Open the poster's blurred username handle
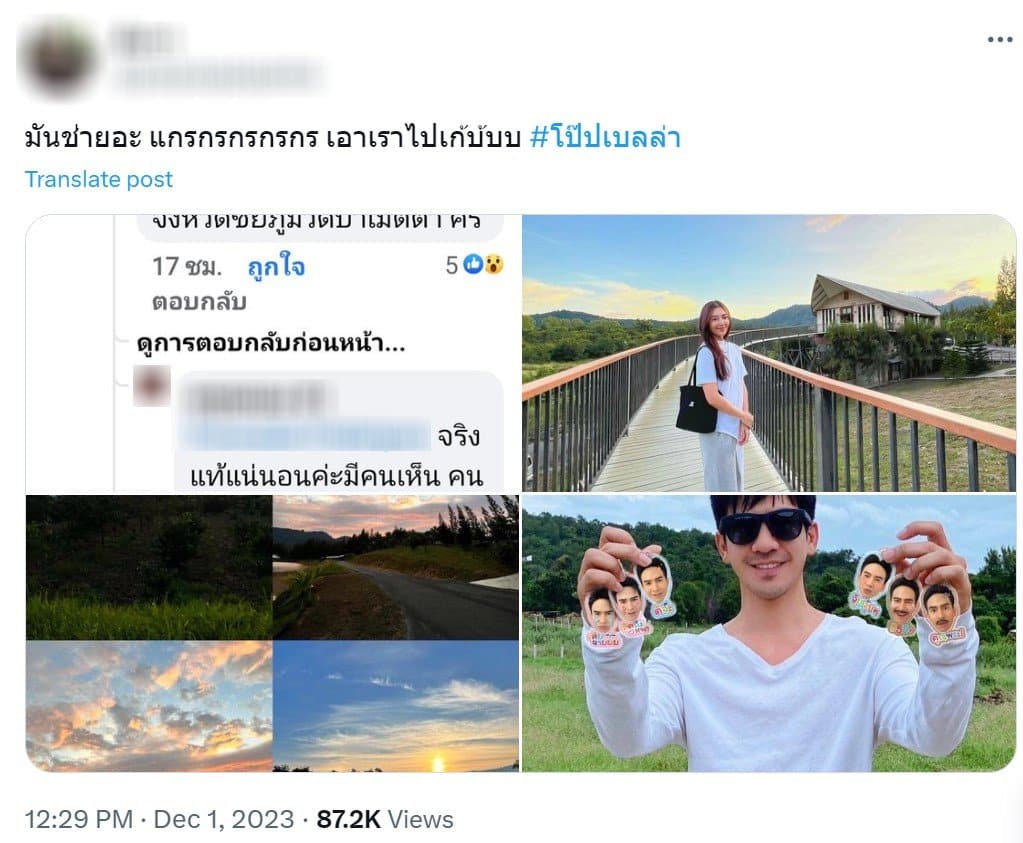Viewport: 1023px width, 843px height. 220,75
